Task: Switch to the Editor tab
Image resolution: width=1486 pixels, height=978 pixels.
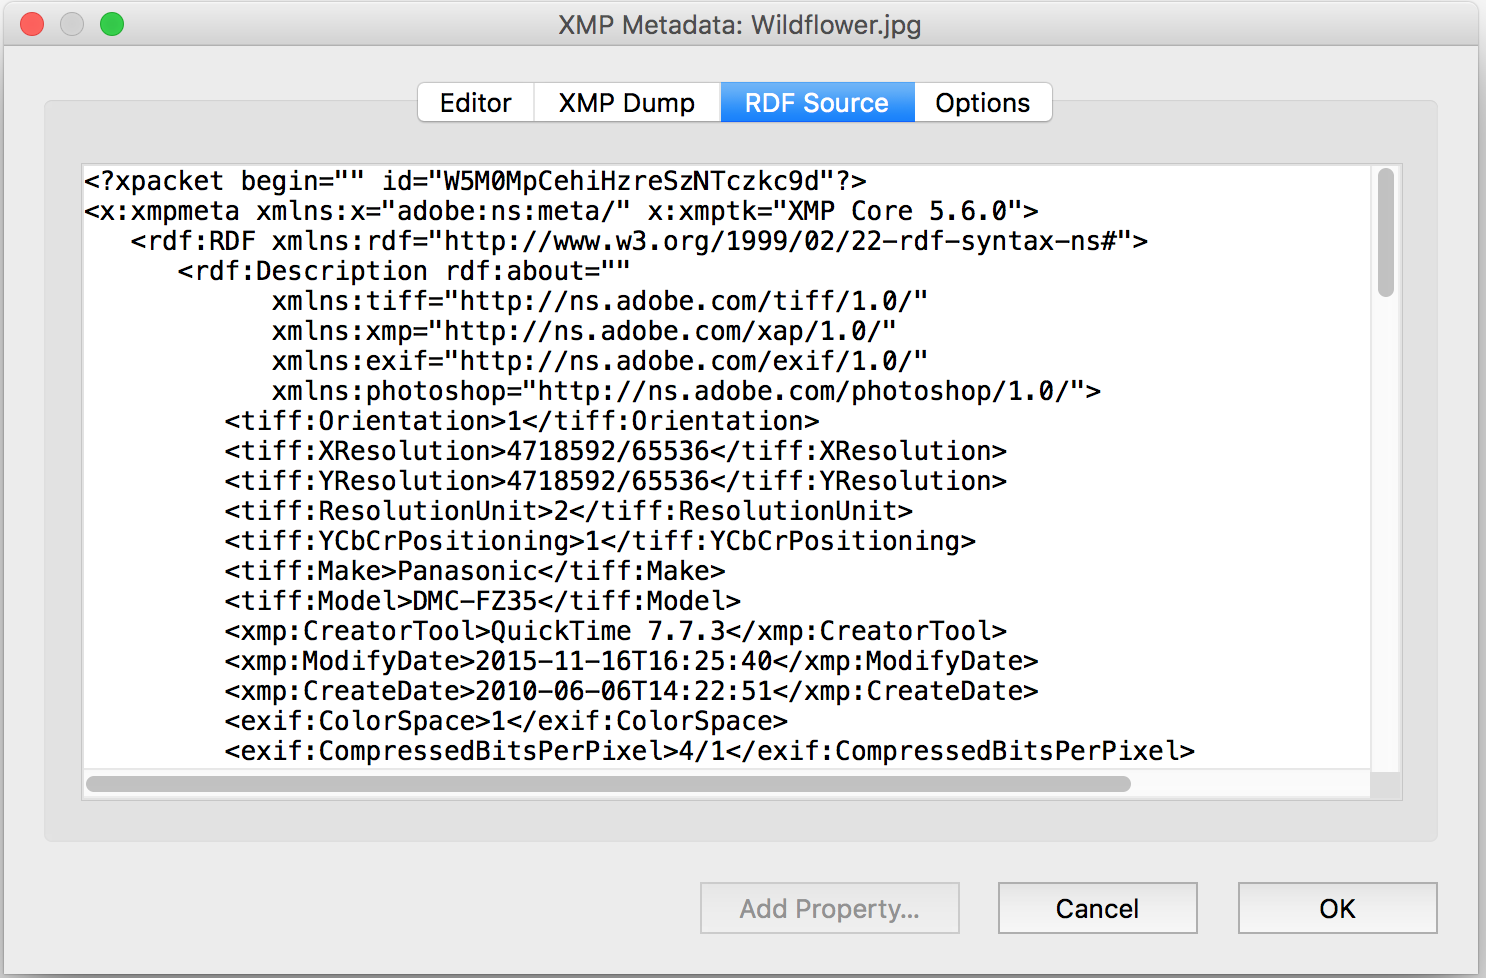Action: [476, 103]
